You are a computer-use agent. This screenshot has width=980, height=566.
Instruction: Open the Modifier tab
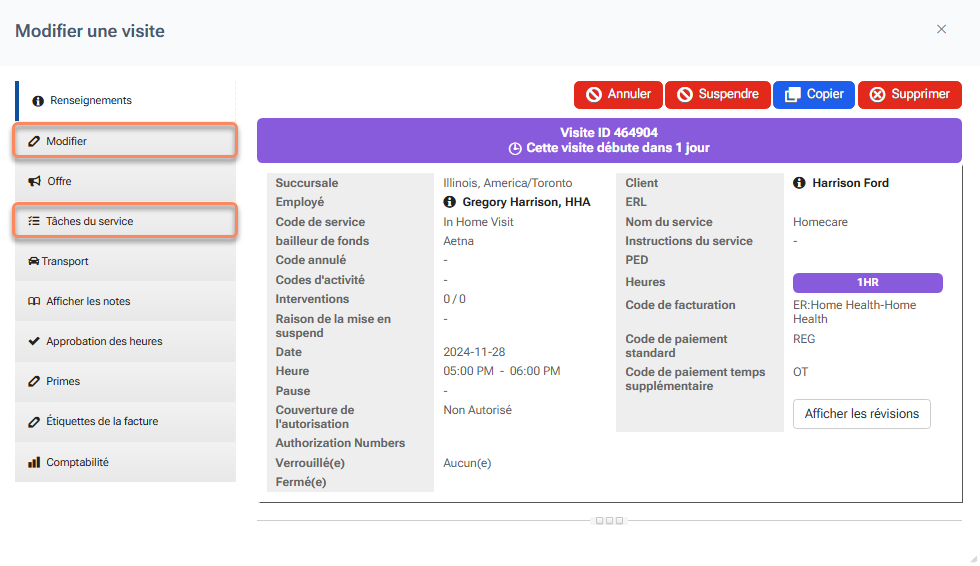click(125, 141)
